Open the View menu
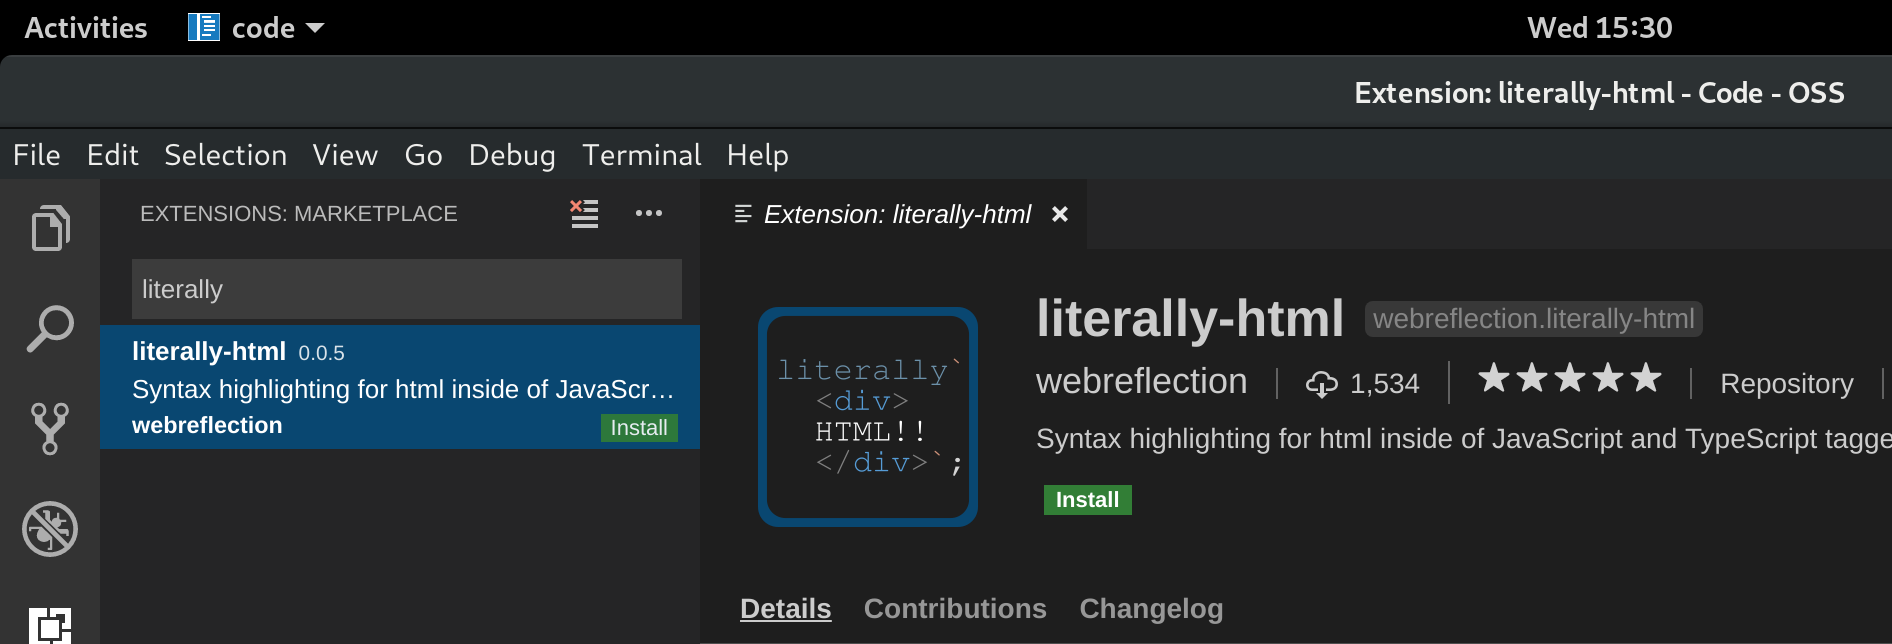This screenshot has height=644, width=1892. click(345, 155)
